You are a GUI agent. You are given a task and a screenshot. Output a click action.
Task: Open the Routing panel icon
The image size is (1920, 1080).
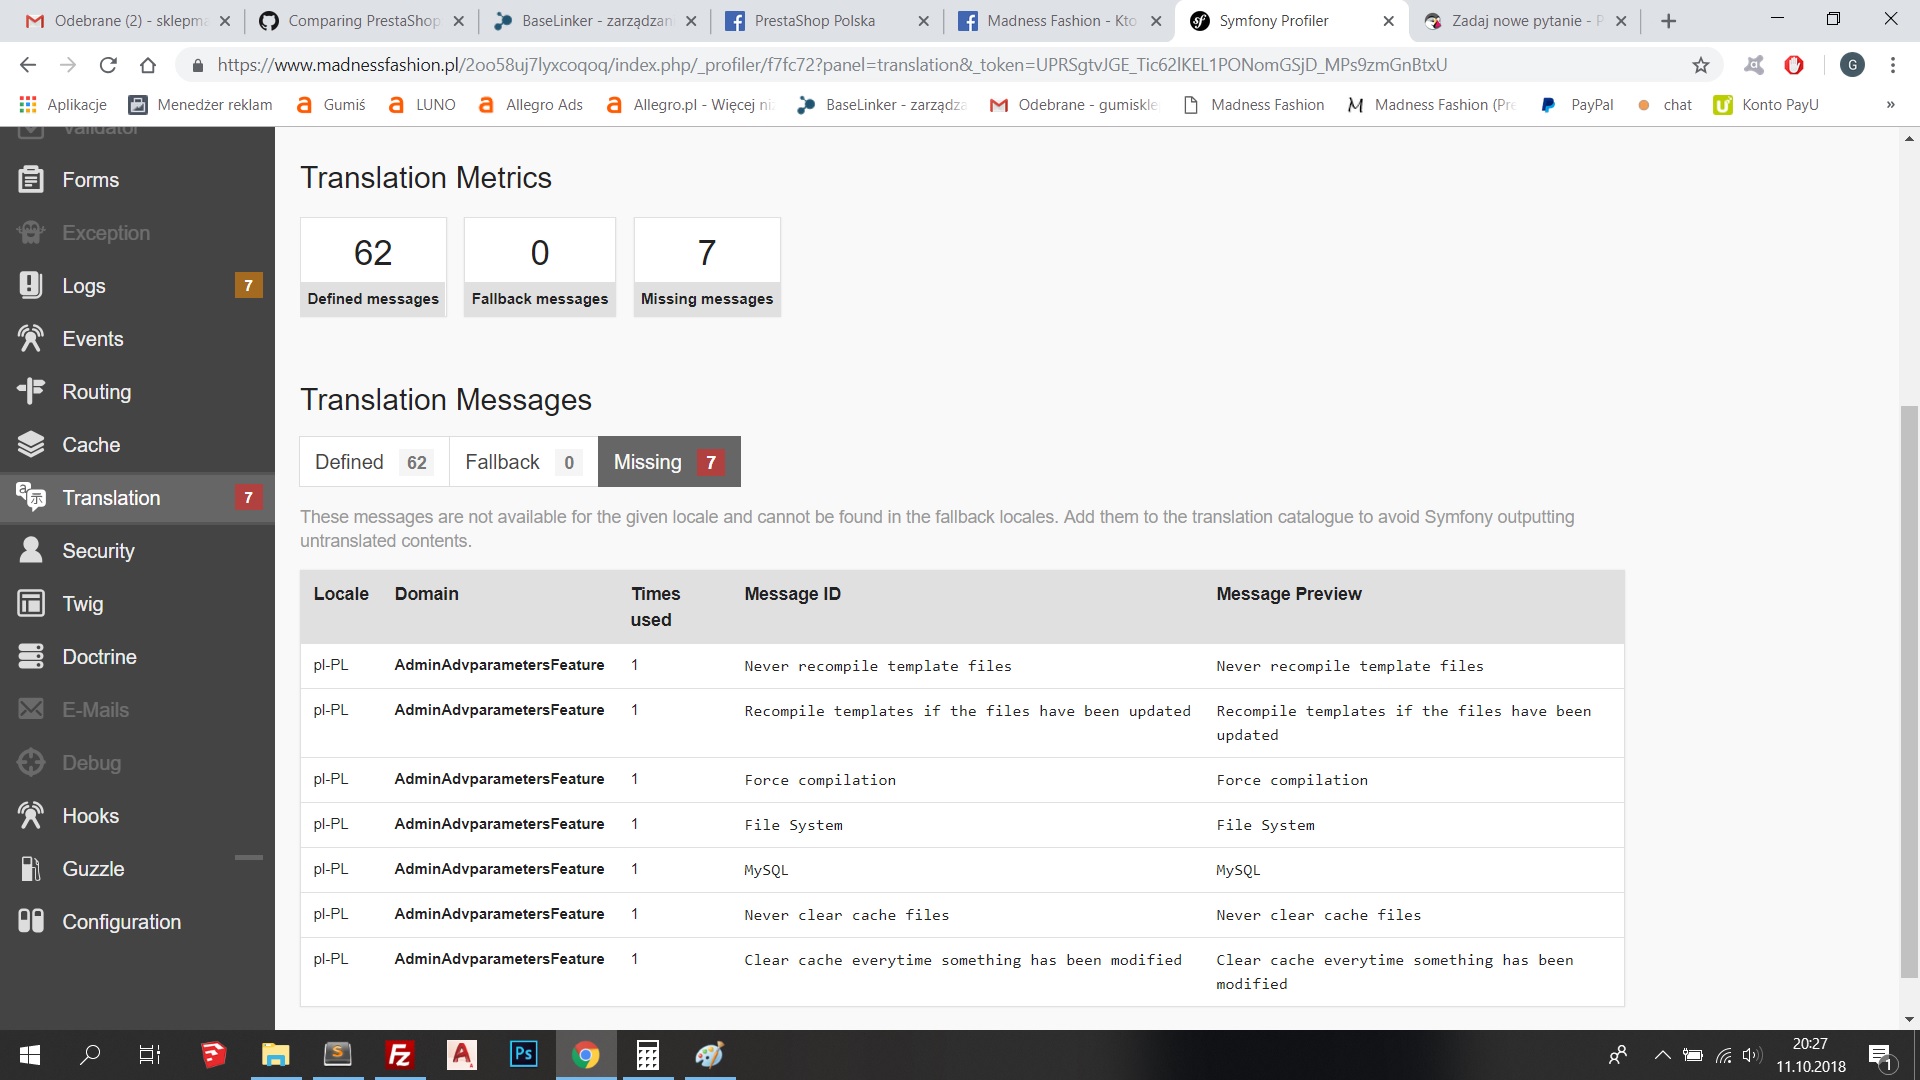[x=31, y=392]
